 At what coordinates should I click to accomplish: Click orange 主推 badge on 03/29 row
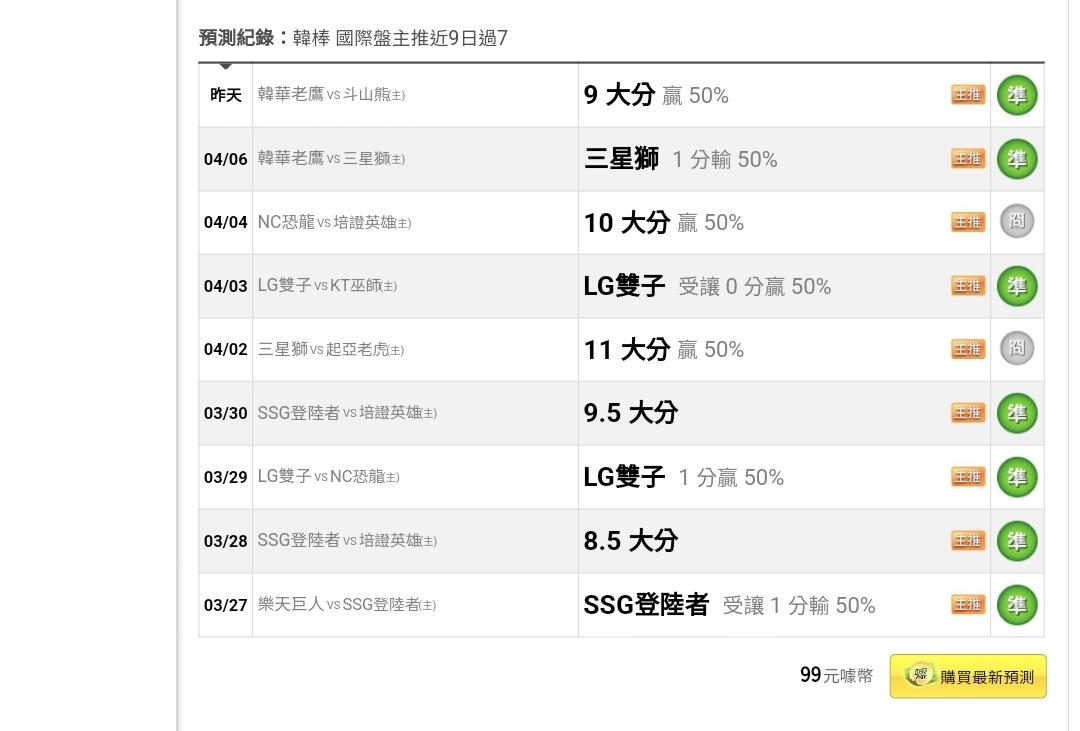pos(968,477)
